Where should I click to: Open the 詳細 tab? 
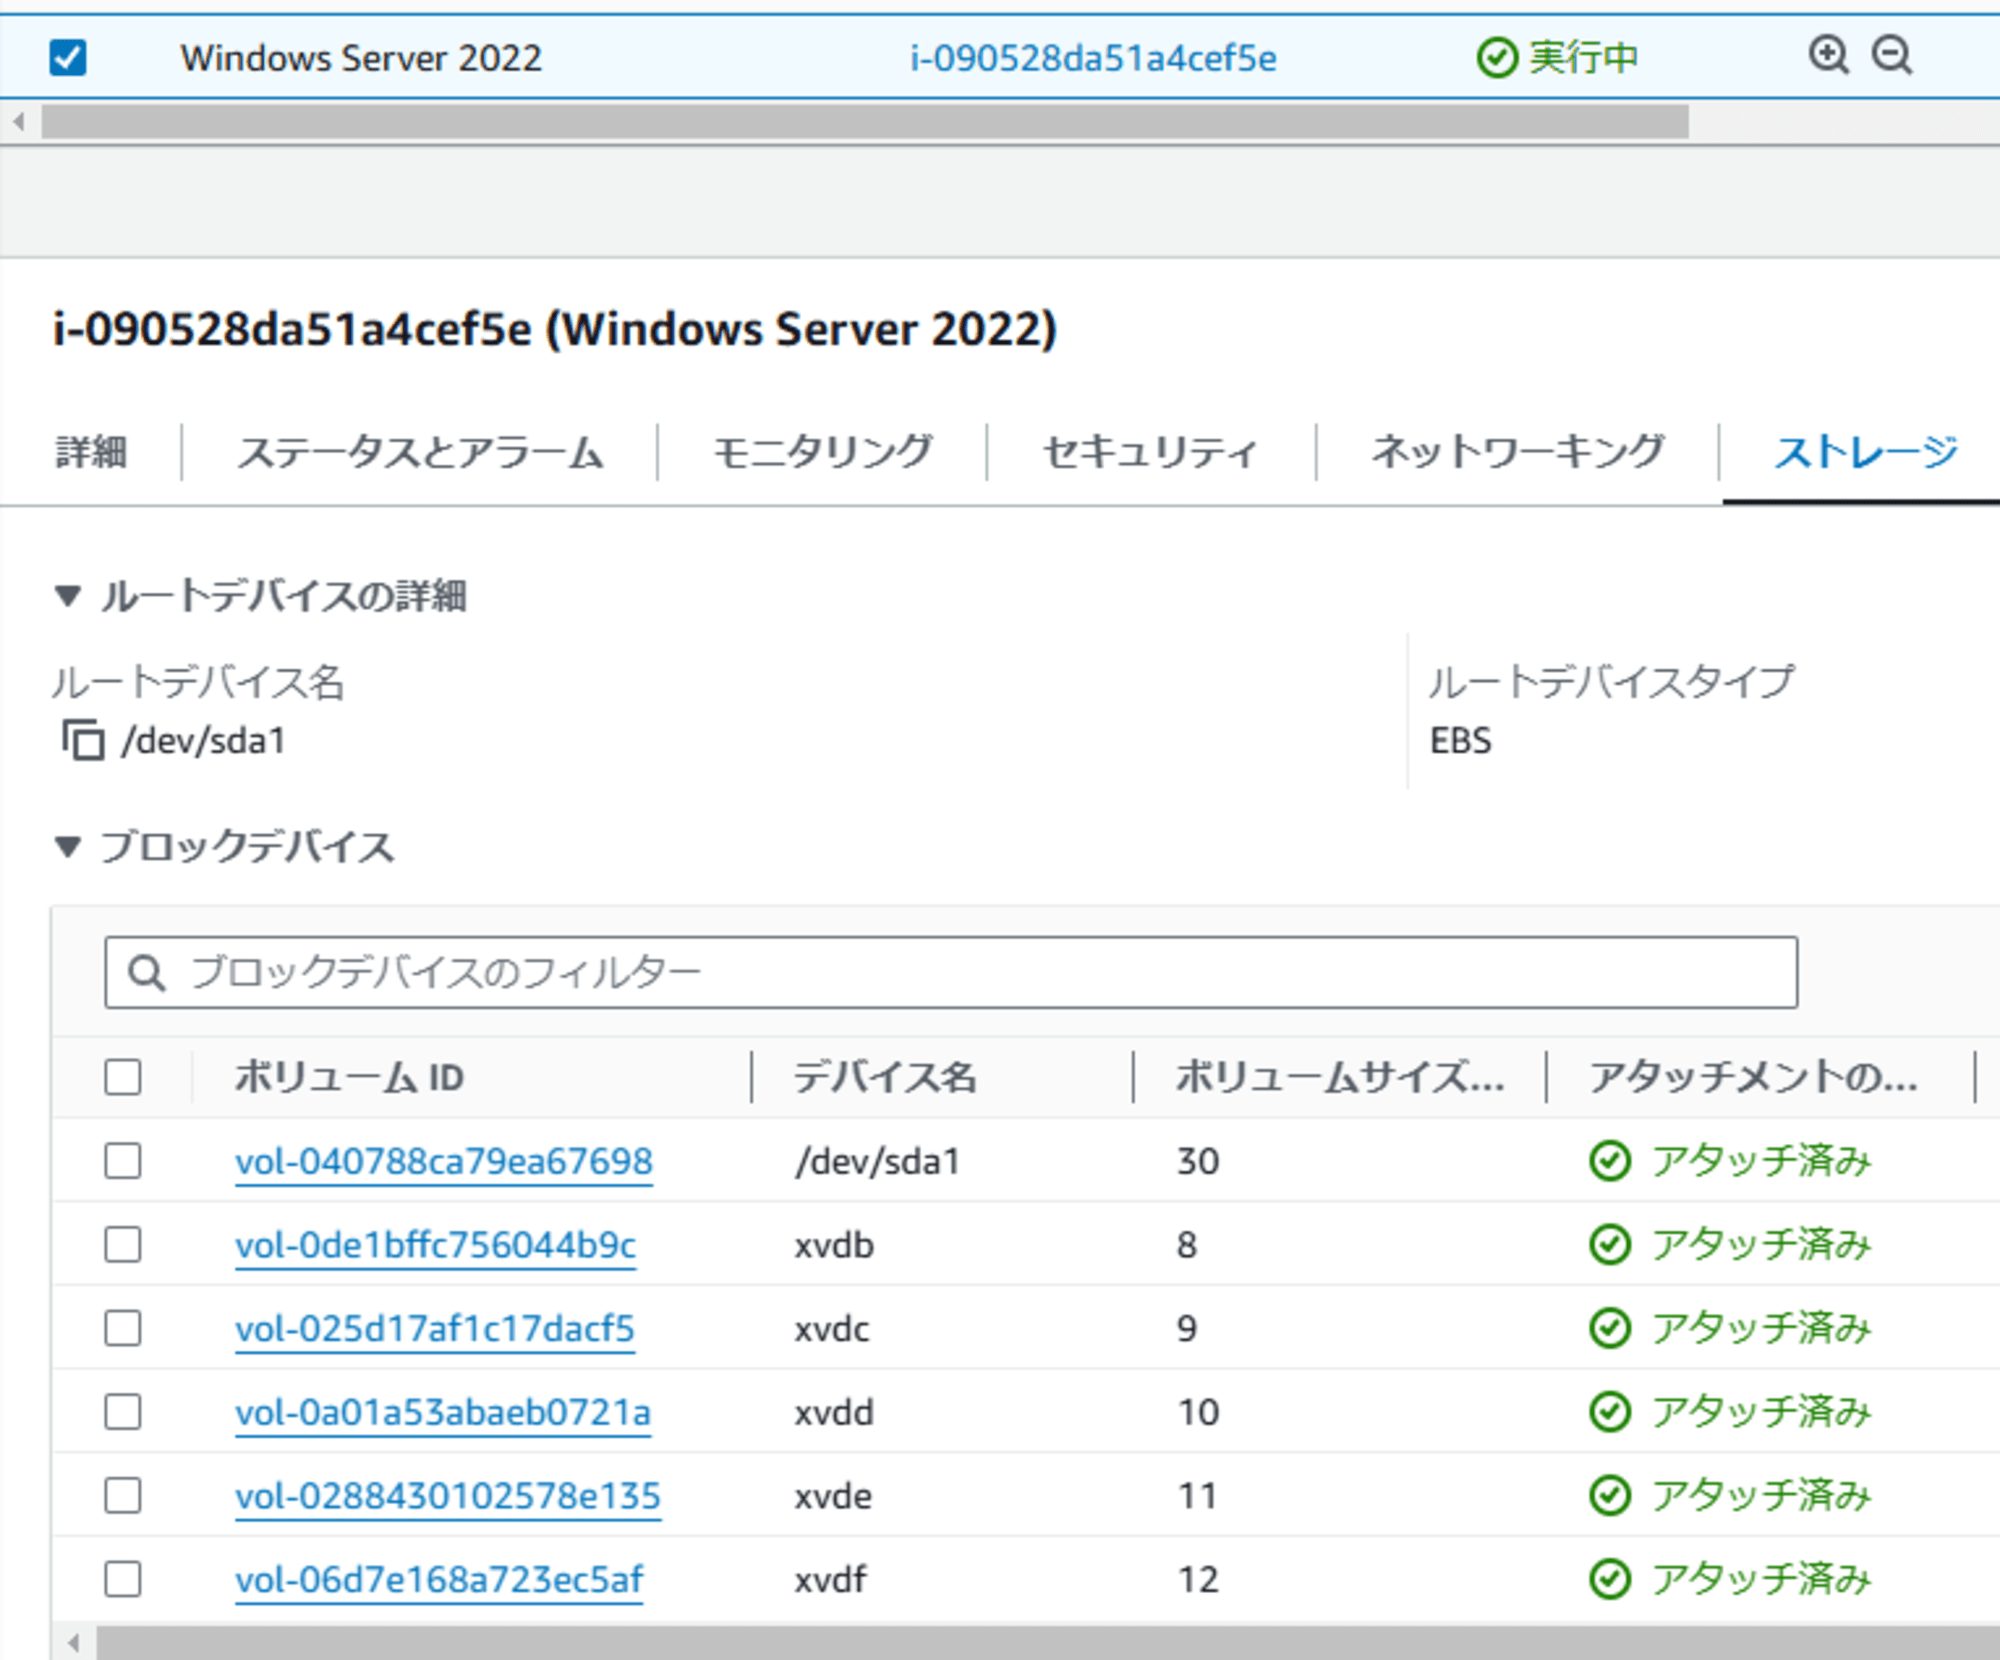pos(91,452)
